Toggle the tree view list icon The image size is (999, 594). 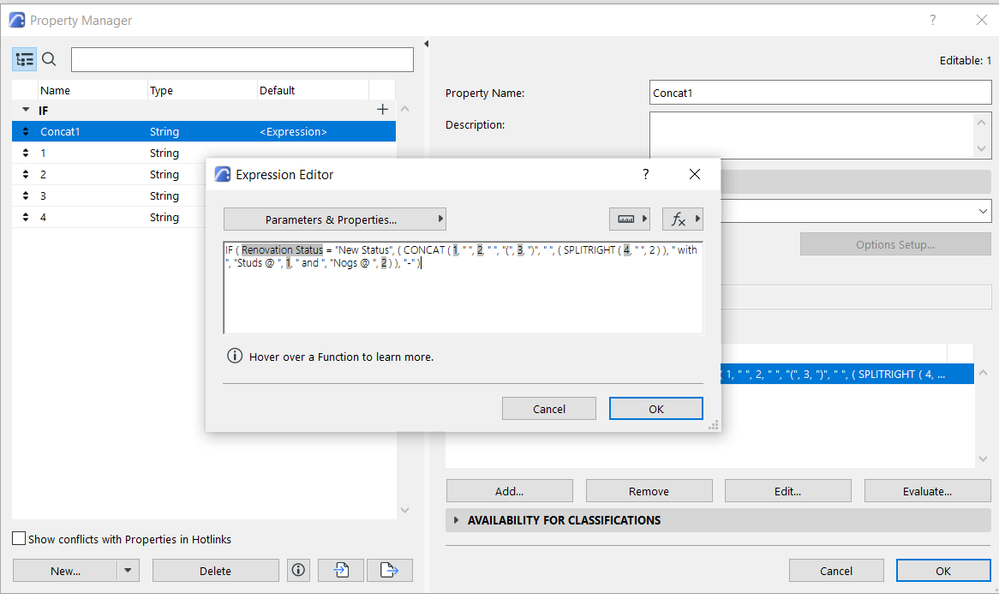click(24, 59)
